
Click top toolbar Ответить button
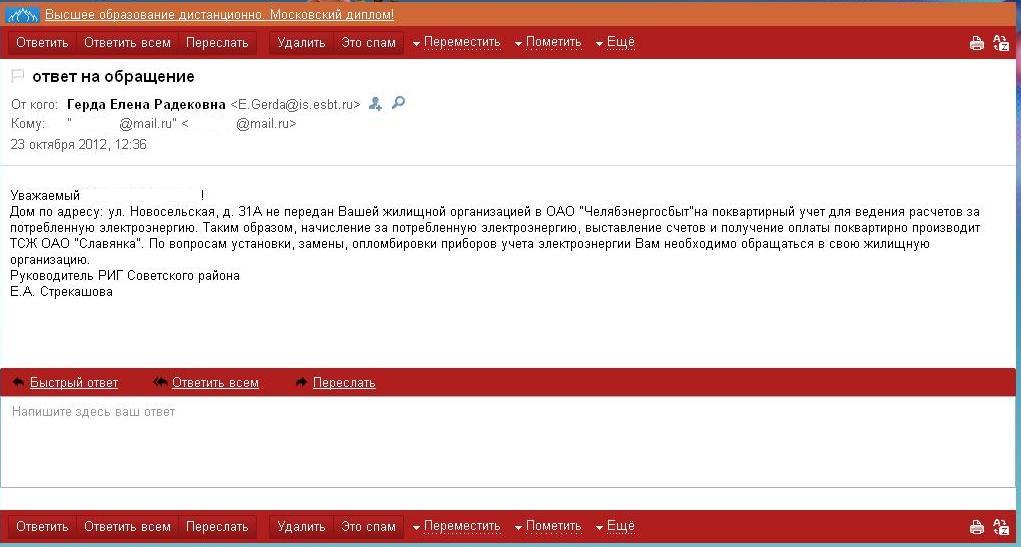click(42, 43)
